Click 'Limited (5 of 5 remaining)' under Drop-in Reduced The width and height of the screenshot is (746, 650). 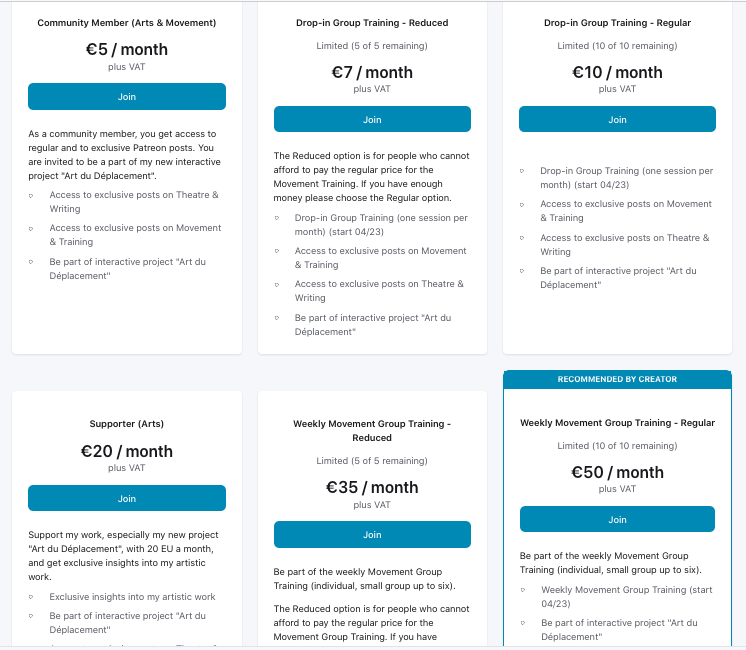coord(372,46)
